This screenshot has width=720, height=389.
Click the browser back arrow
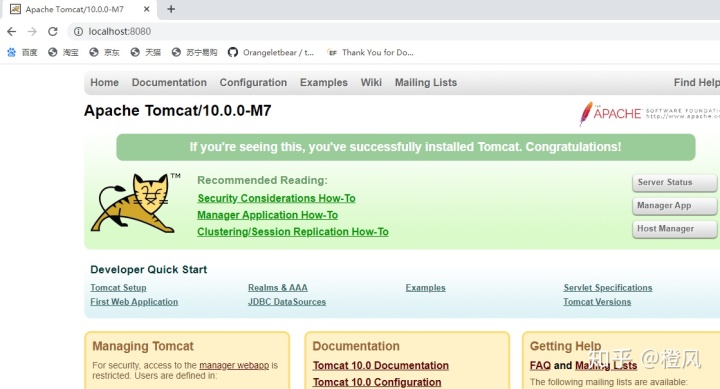point(11,31)
